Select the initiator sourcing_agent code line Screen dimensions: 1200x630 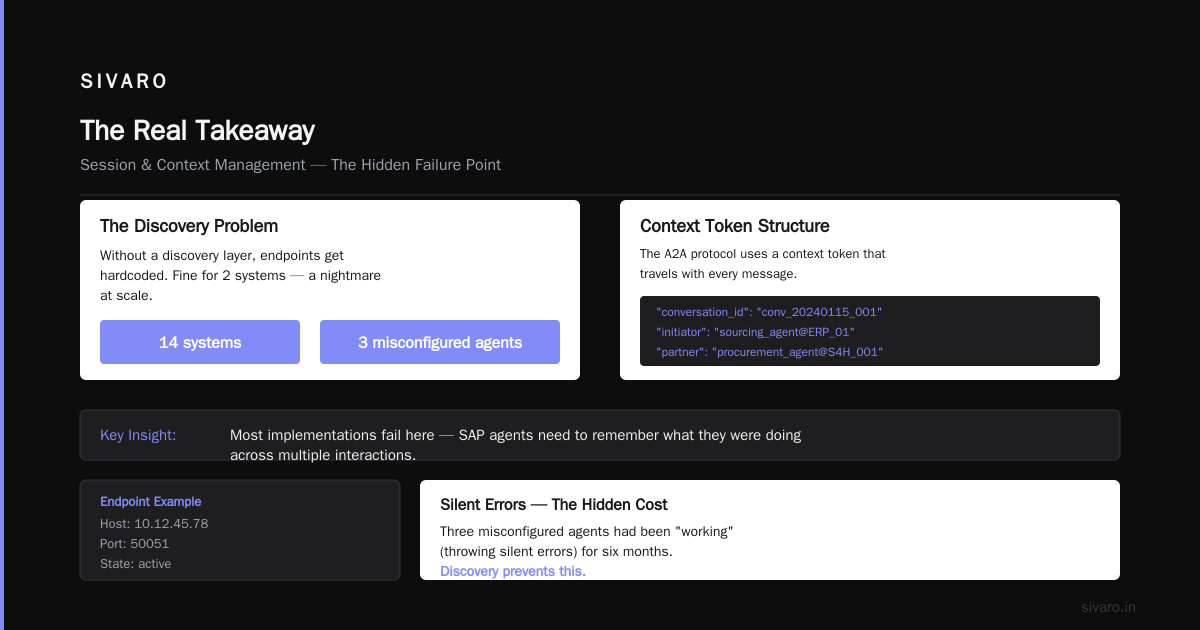click(x=756, y=332)
